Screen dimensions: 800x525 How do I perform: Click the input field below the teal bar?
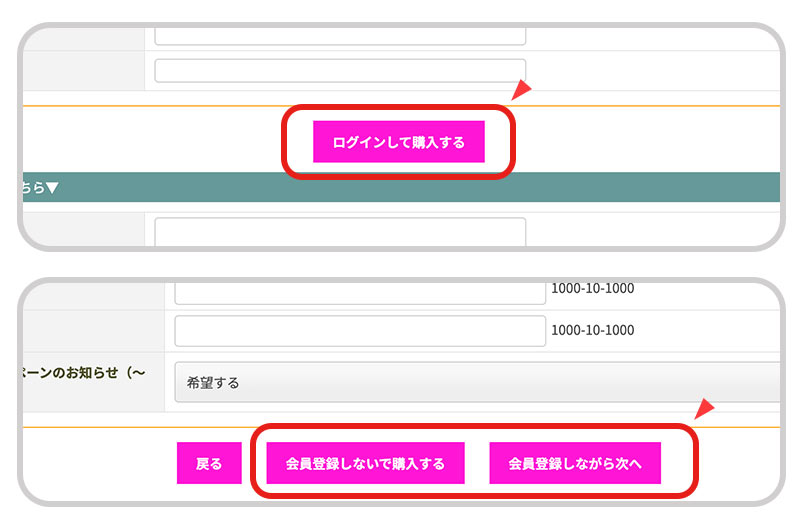(340, 232)
